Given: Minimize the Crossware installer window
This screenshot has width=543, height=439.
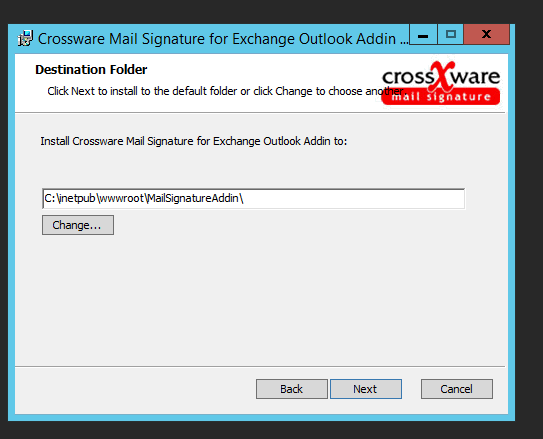Looking at the screenshot, I should point(423,35).
